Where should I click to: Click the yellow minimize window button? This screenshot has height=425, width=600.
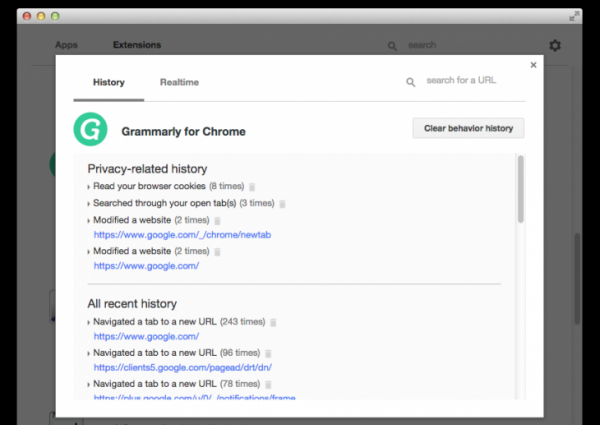click(x=41, y=16)
